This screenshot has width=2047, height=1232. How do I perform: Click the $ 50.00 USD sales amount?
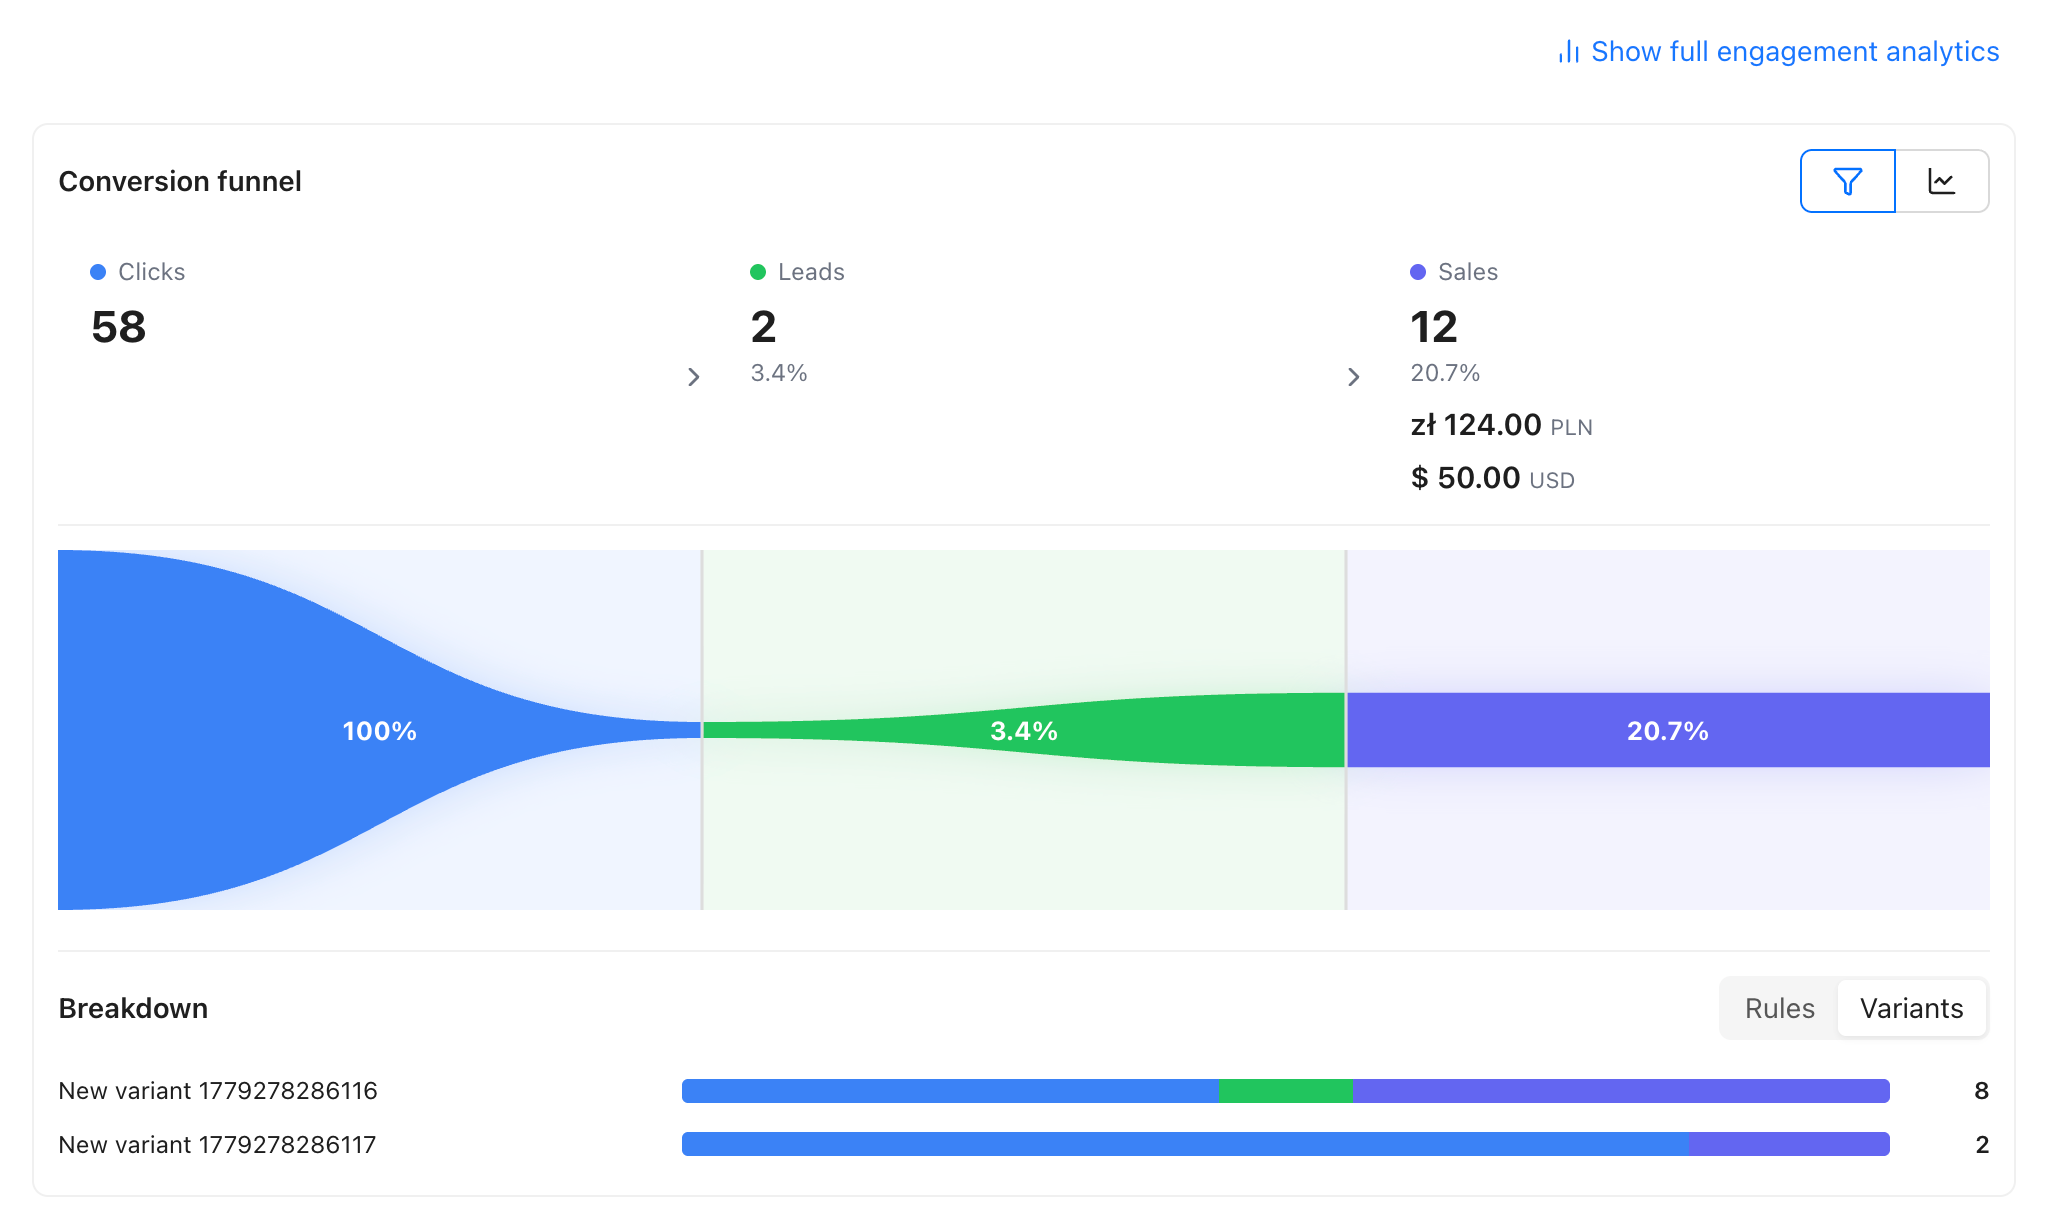click(1492, 478)
